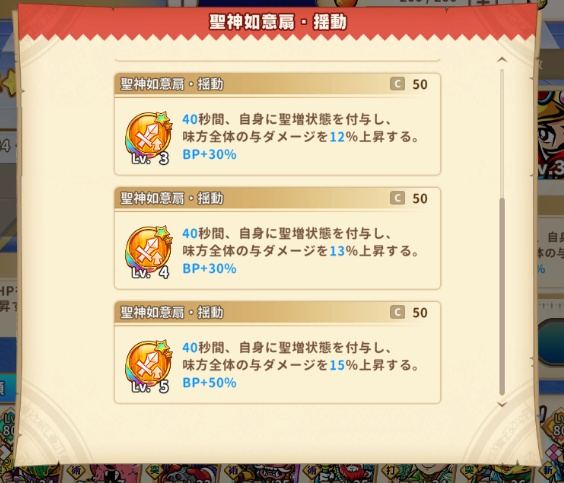
Task: Click the 13% damage increase description text
Action: point(301,251)
